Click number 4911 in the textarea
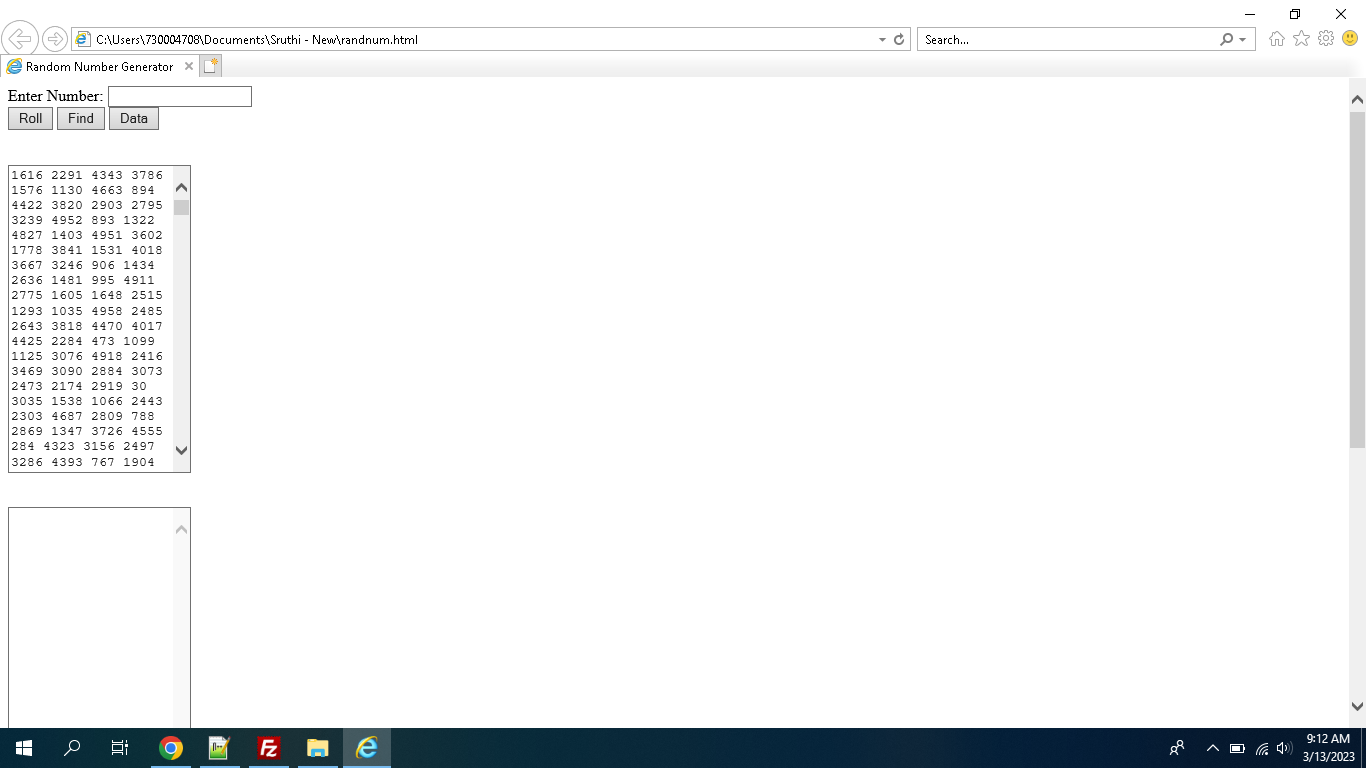Screen dimensions: 1366x768 (139, 280)
